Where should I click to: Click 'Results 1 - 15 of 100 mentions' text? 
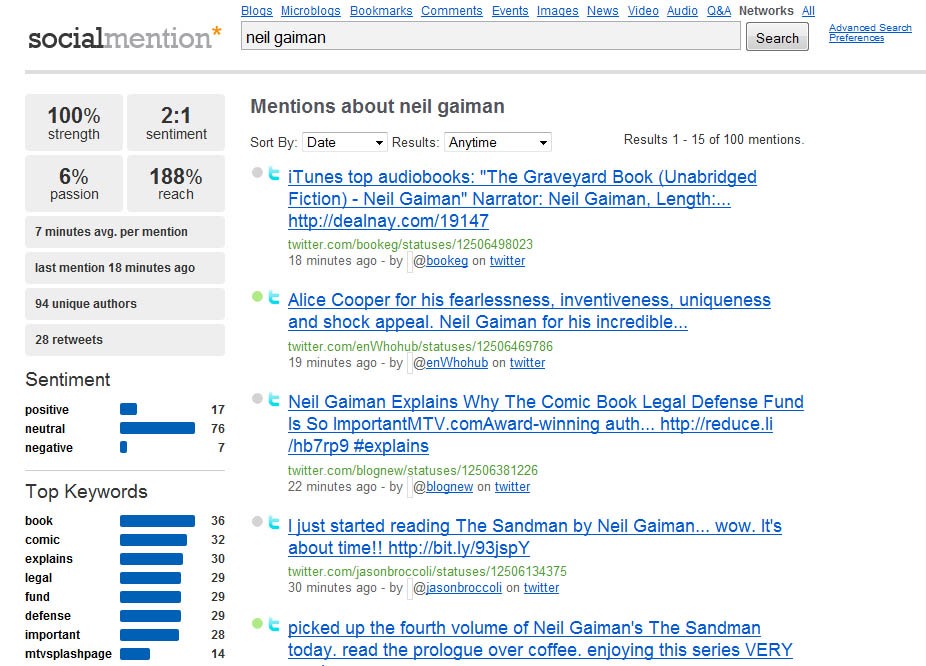tap(714, 140)
